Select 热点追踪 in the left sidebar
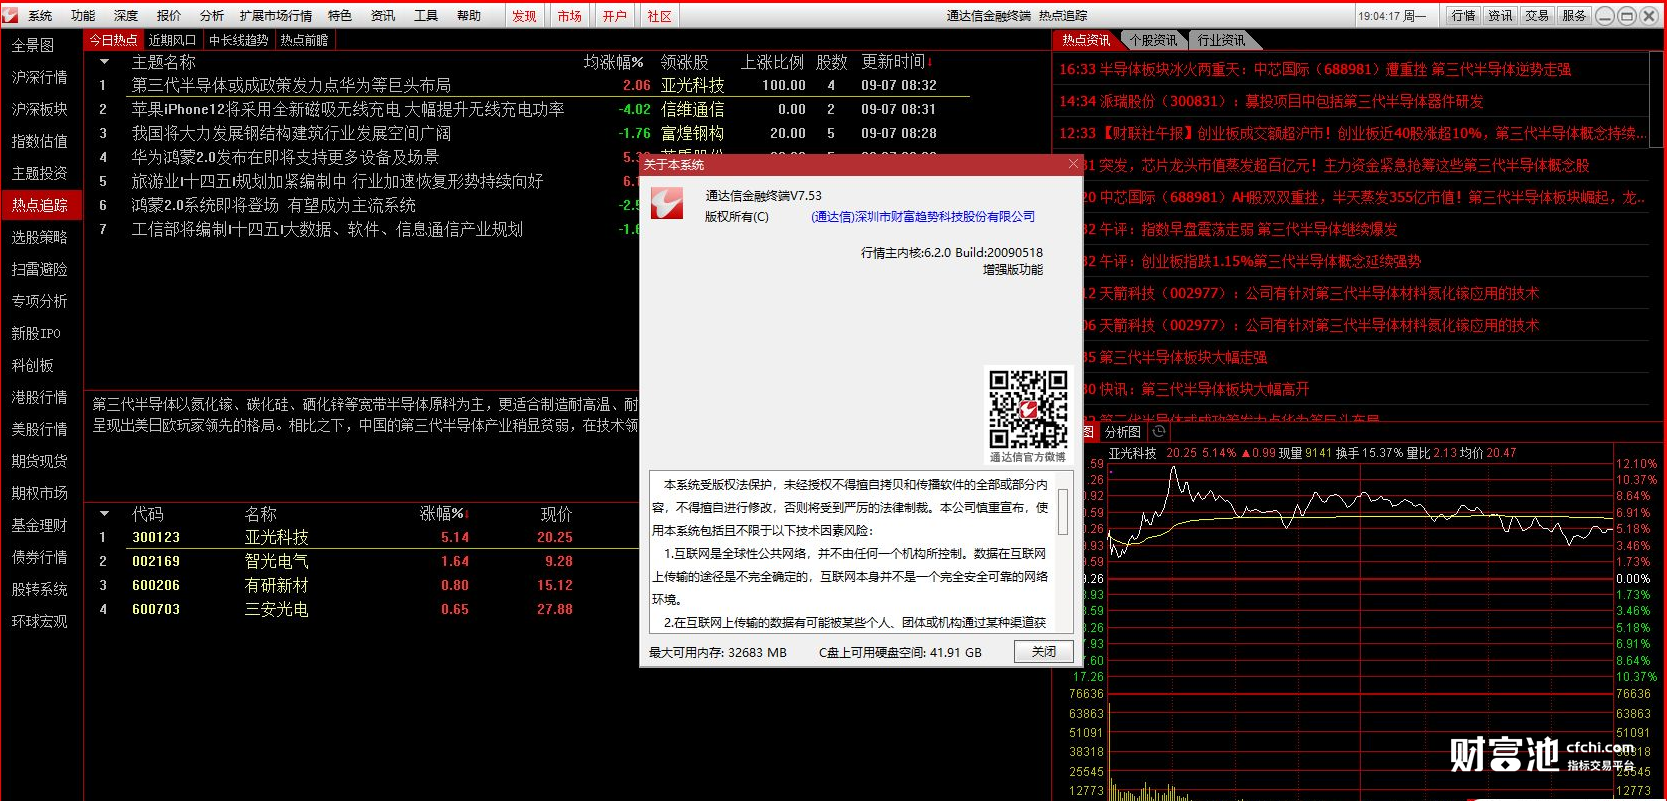Viewport: 1667px width, 801px height. coord(40,205)
